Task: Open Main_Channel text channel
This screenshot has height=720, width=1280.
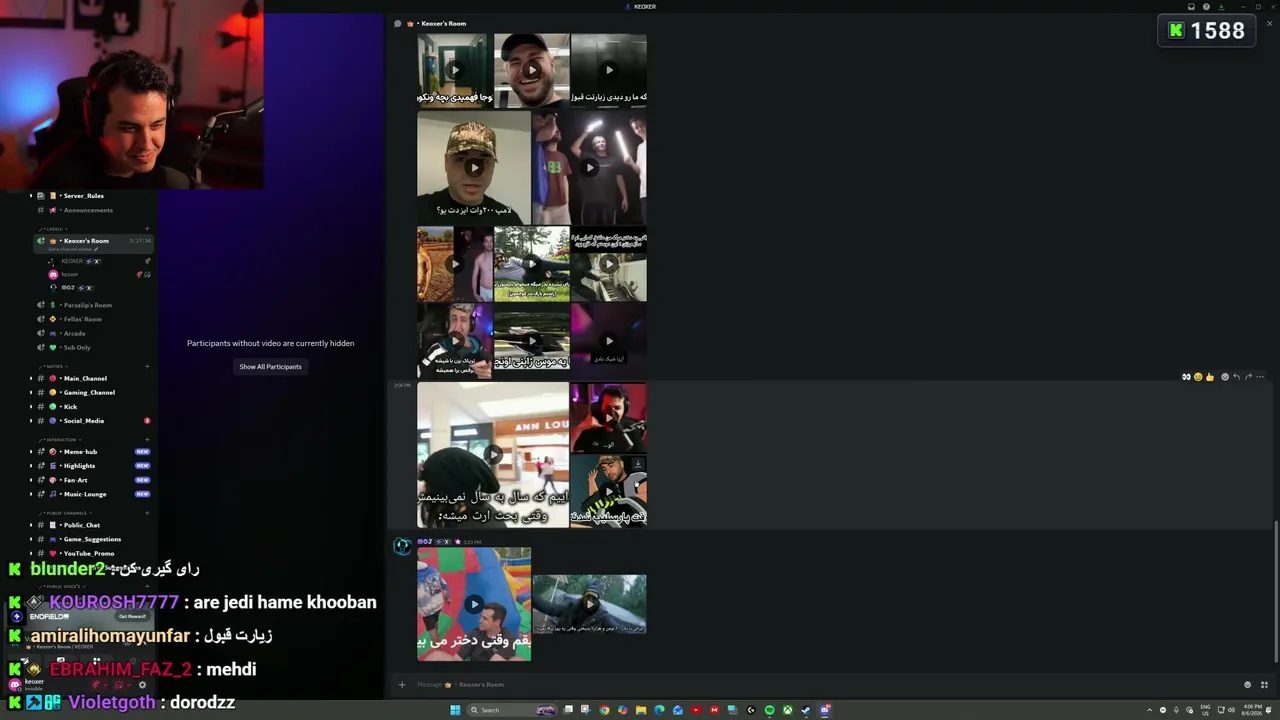Action: [85, 378]
